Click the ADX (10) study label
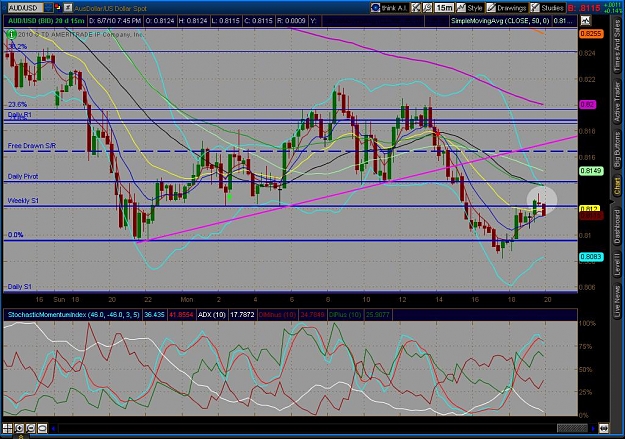 212,315
